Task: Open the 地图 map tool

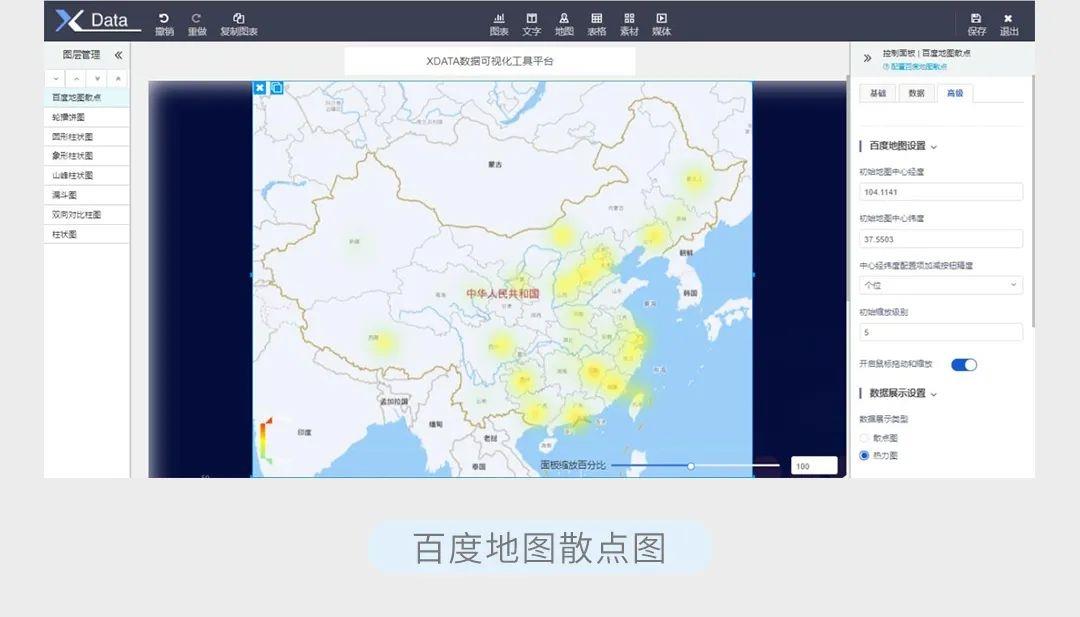Action: pyautogui.click(x=563, y=24)
